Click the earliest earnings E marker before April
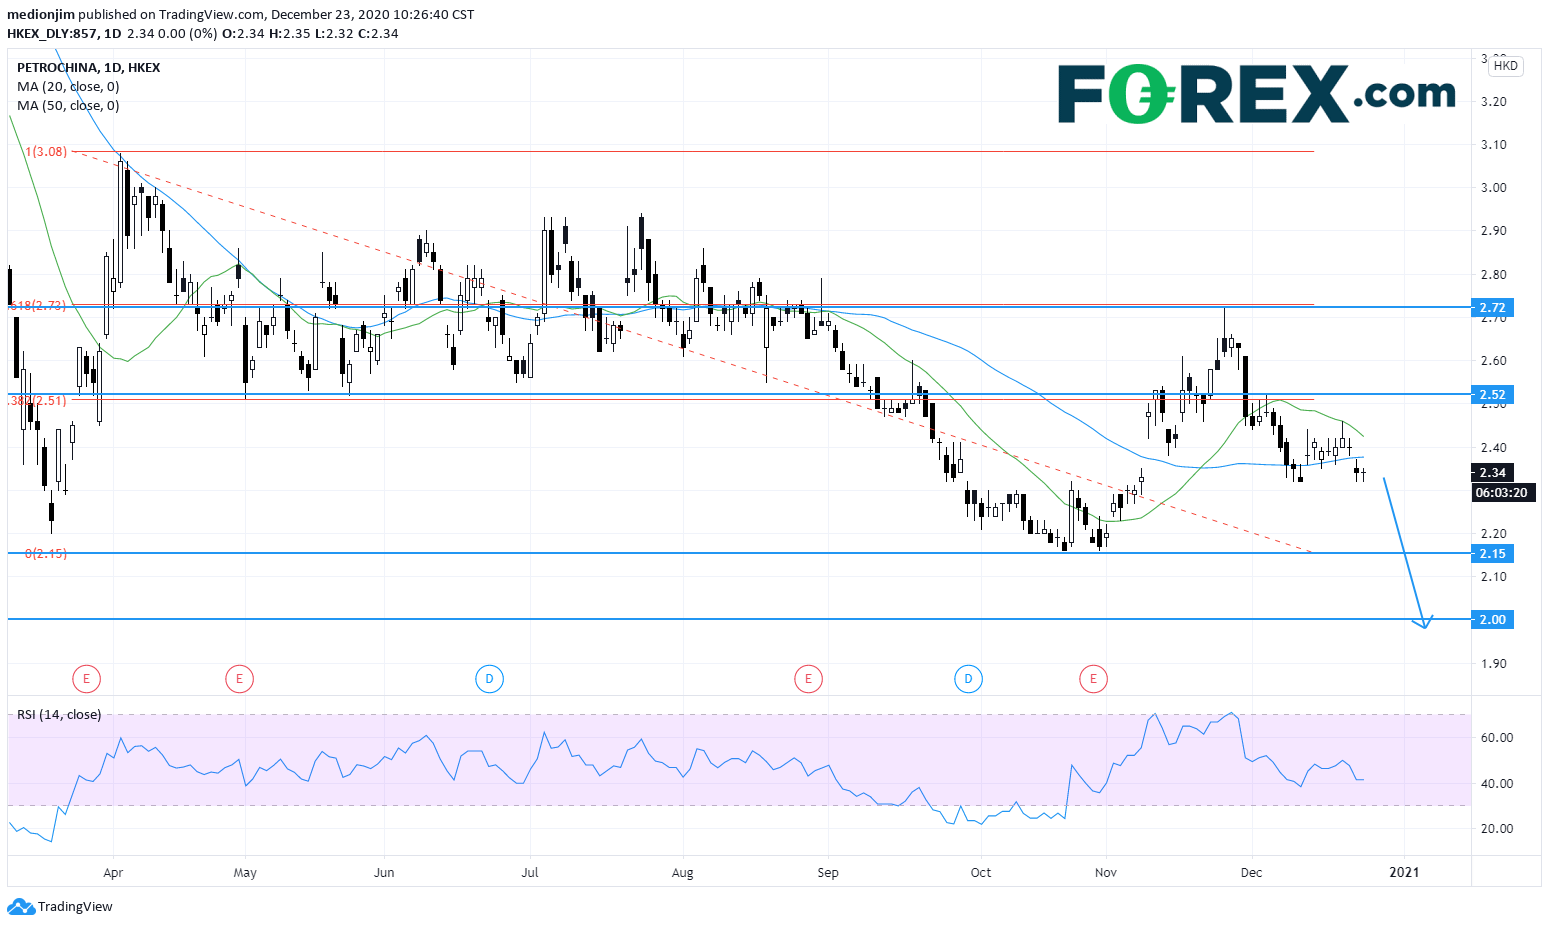This screenshot has height=927, width=1549. (87, 680)
